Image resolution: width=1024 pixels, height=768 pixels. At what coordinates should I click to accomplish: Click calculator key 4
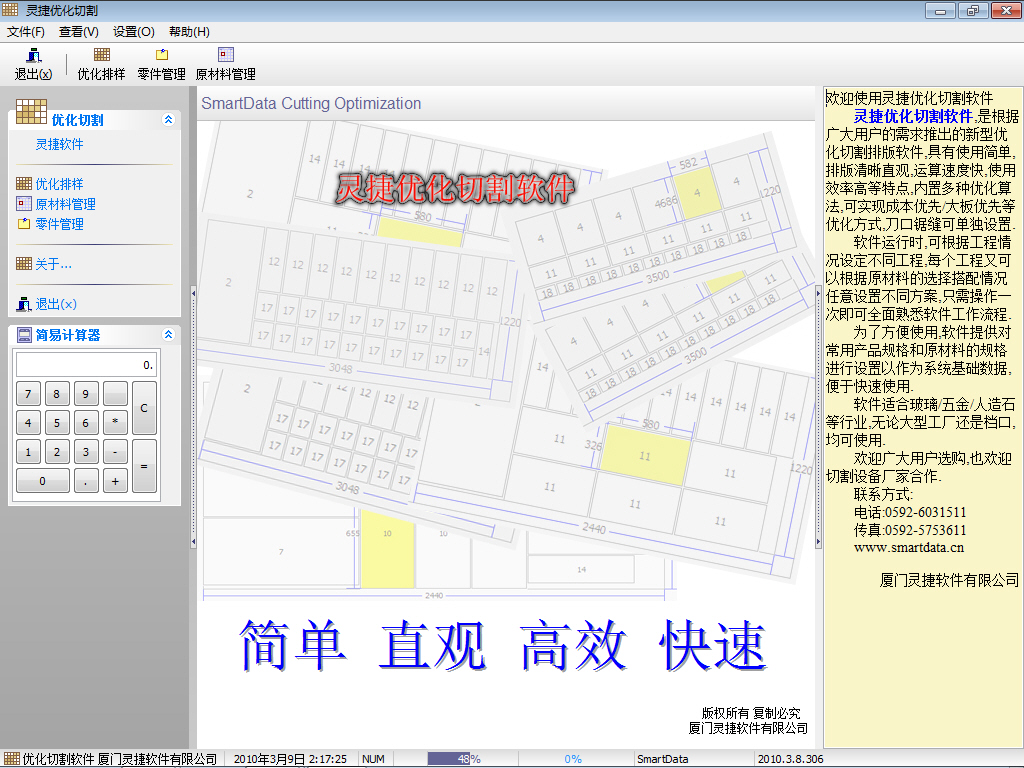pos(28,423)
